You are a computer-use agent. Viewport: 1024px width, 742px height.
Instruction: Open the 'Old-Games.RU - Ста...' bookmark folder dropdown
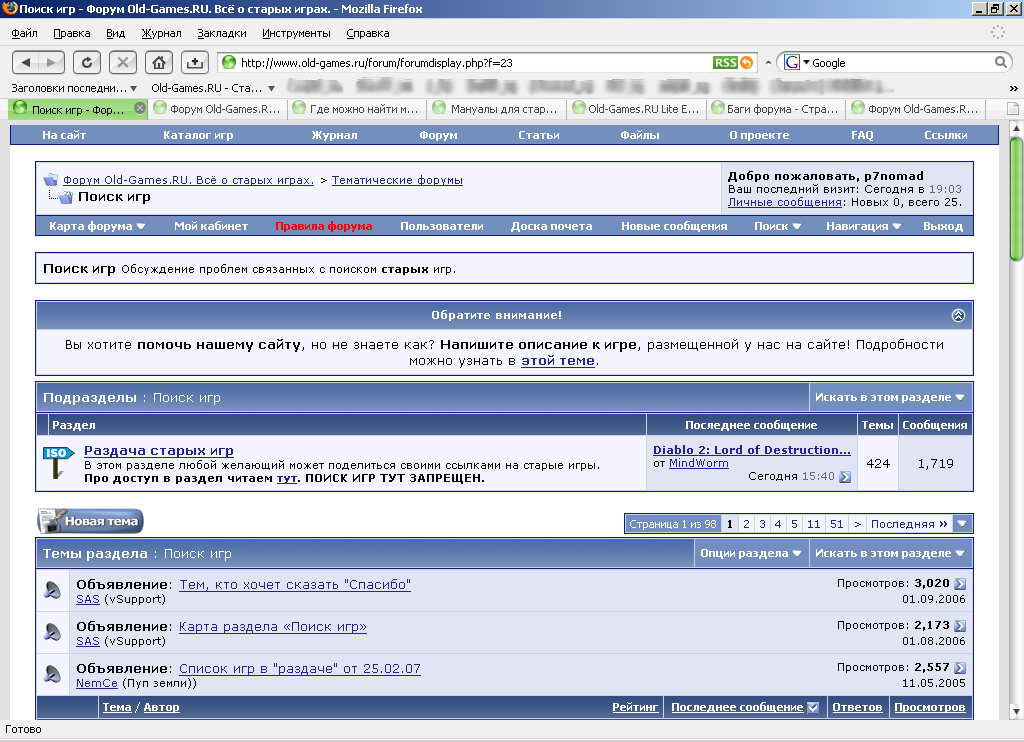click(213, 88)
